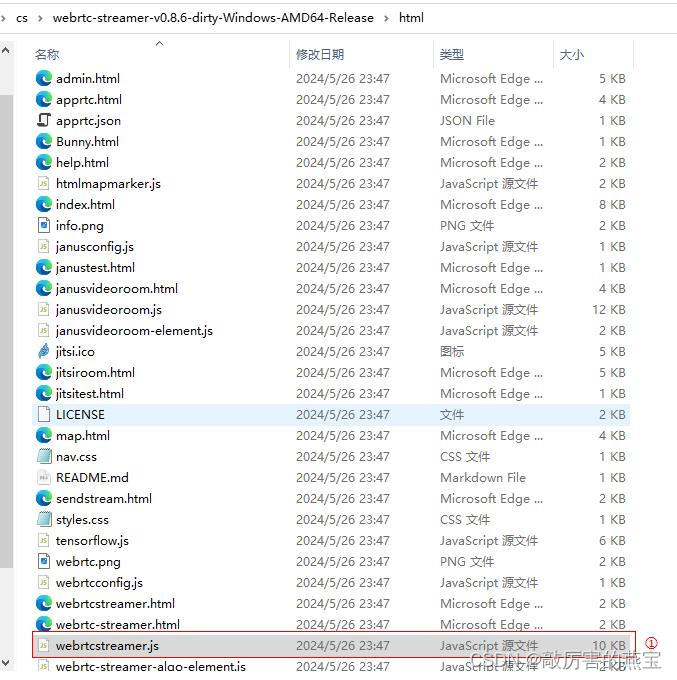Click the janusconfig.js script icon
The image size is (677, 680).
click(x=44, y=246)
